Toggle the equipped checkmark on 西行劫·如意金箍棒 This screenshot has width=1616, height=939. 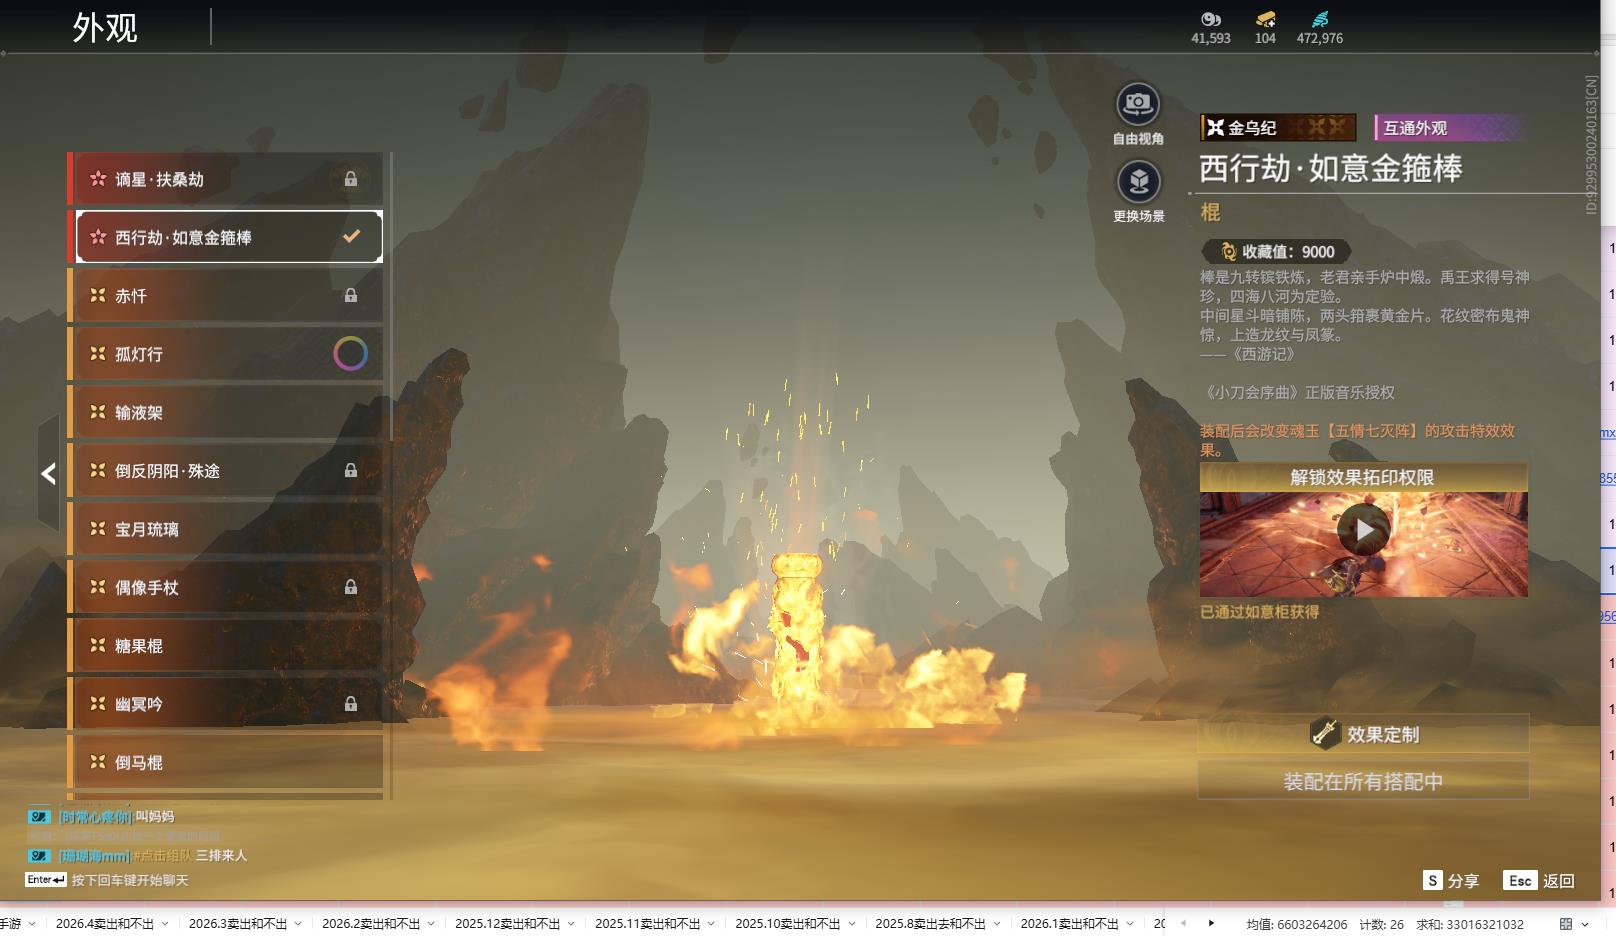coord(351,237)
